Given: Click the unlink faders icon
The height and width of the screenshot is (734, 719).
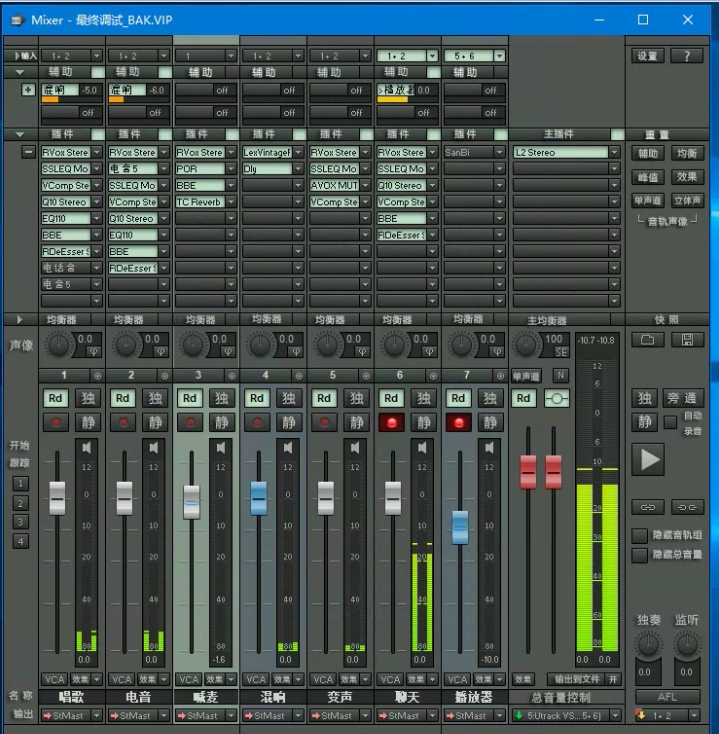Looking at the screenshot, I should click(687, 507).
